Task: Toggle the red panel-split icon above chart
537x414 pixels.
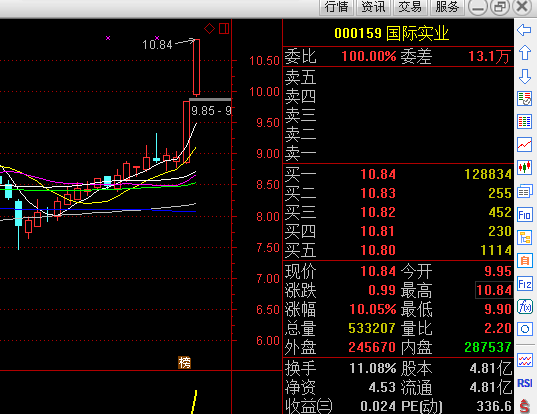Action: coord(224,28)
